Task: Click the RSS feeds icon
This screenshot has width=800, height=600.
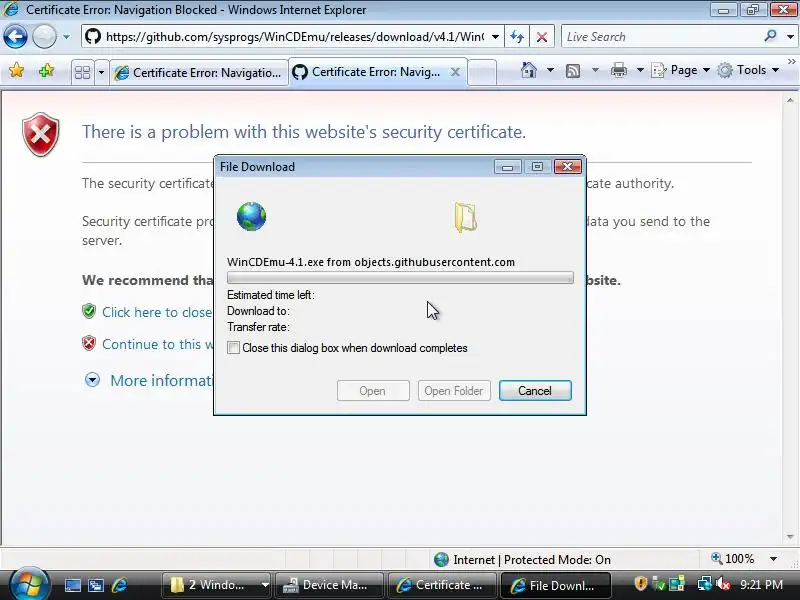Action: pos(573,71)
